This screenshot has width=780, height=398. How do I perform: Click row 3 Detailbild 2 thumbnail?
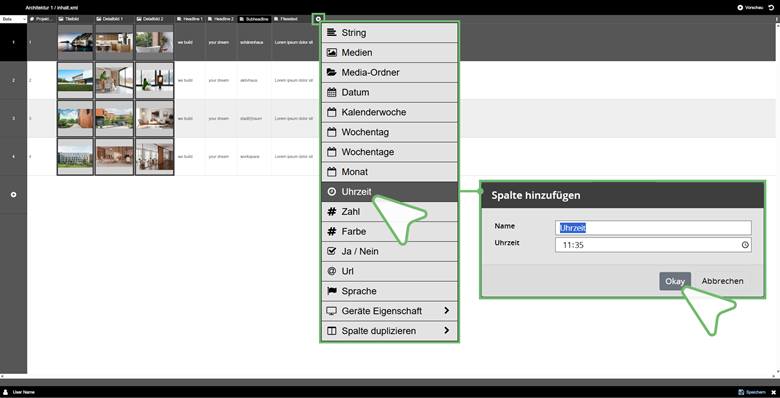point(154,118)
